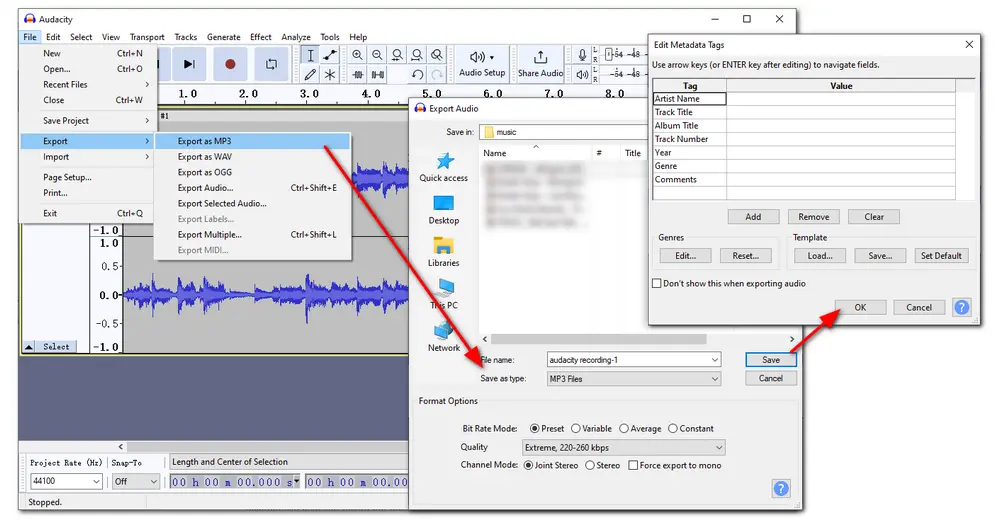Open the Save in music folder dropdown

point(564,132)
